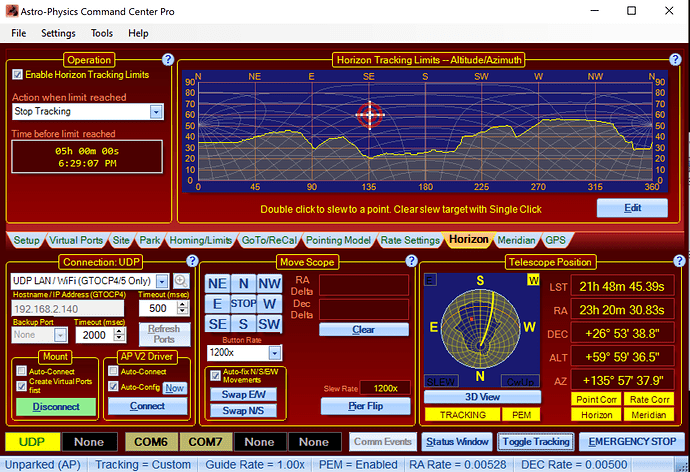Image resolution: width=690 pixels, height=472 pixels.
Task: Expand the UDP LAN / WiFi connection dropdown
Action: pos(162,281)
